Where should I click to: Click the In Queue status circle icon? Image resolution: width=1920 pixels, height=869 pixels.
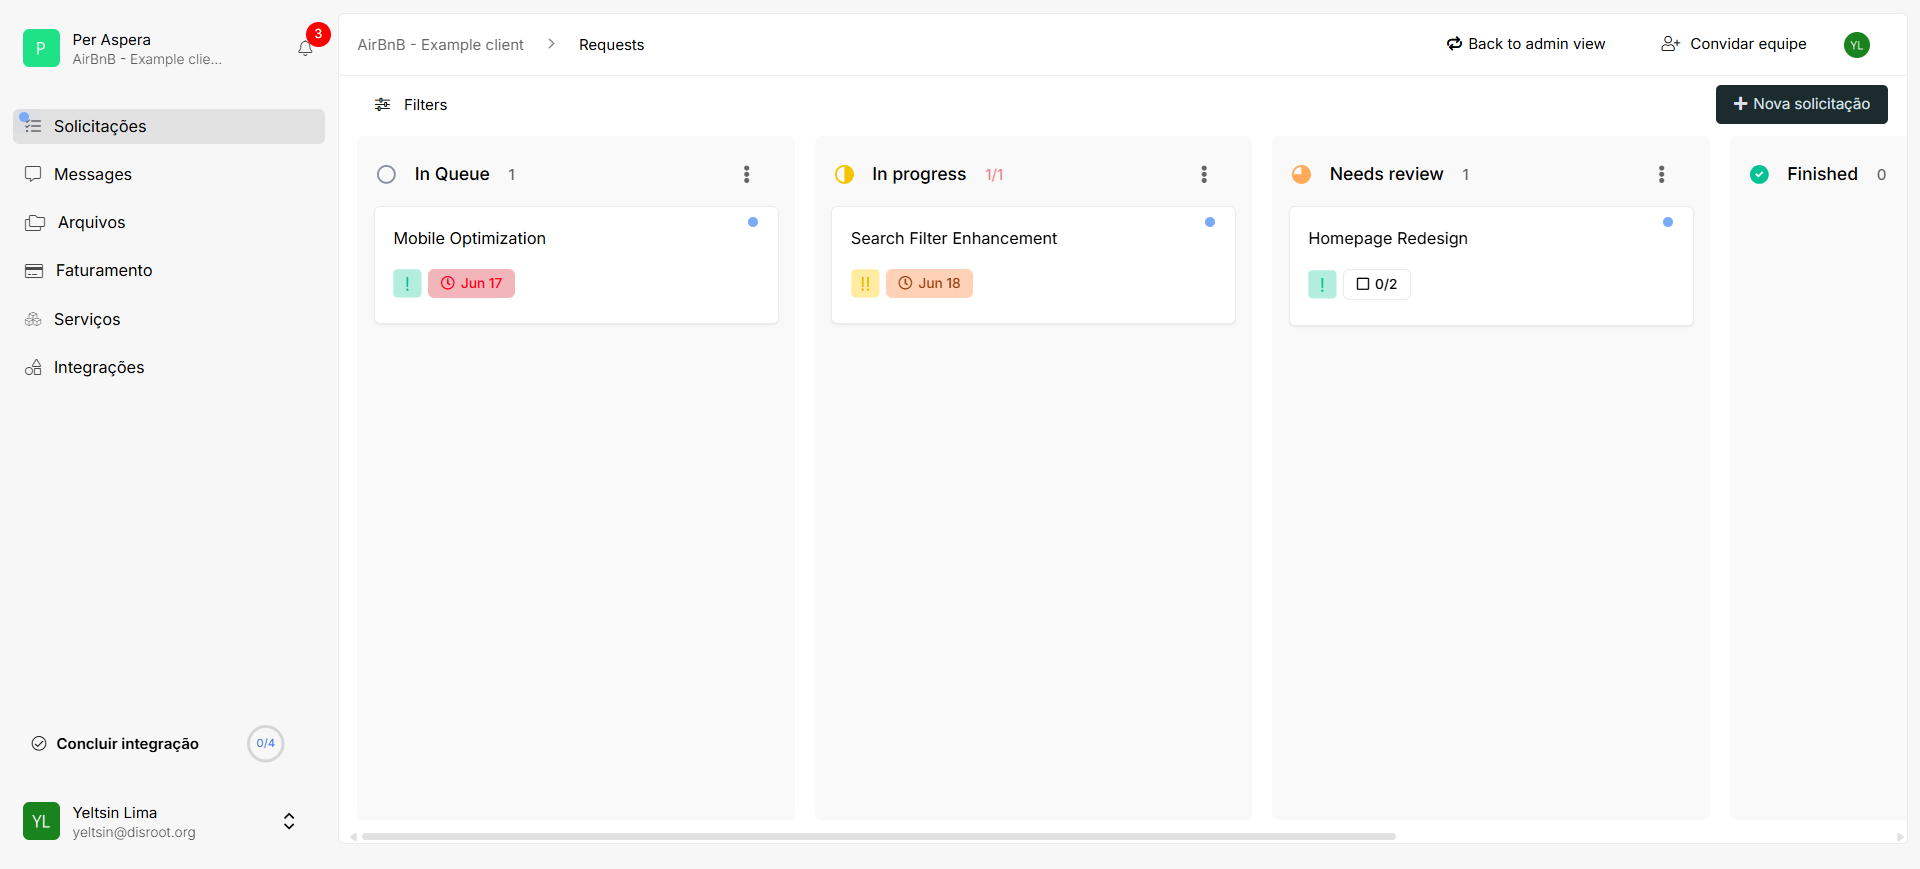click(x=386, y=174)
